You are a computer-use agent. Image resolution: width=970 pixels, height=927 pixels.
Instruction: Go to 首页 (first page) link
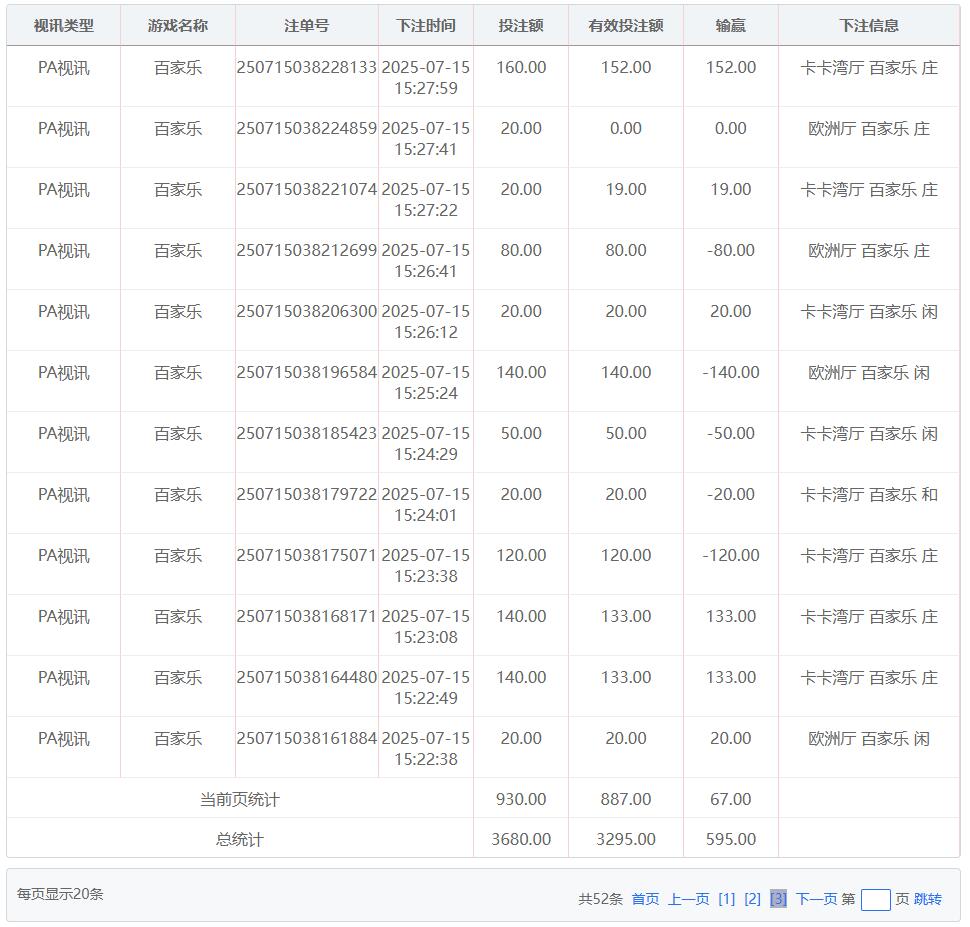click(645, 899)
